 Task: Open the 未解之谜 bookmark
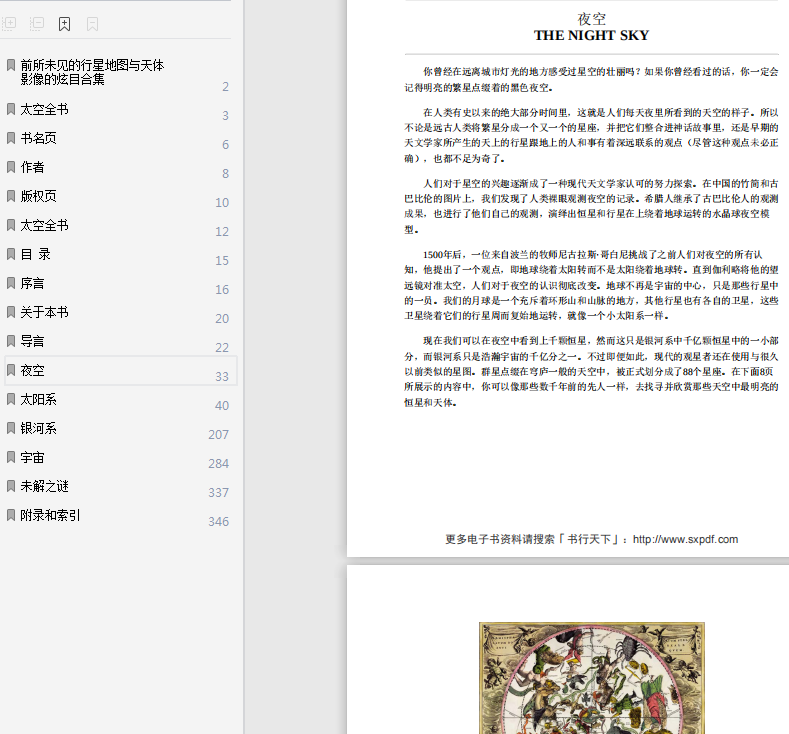pyautogui.click(x=120, y=486)
